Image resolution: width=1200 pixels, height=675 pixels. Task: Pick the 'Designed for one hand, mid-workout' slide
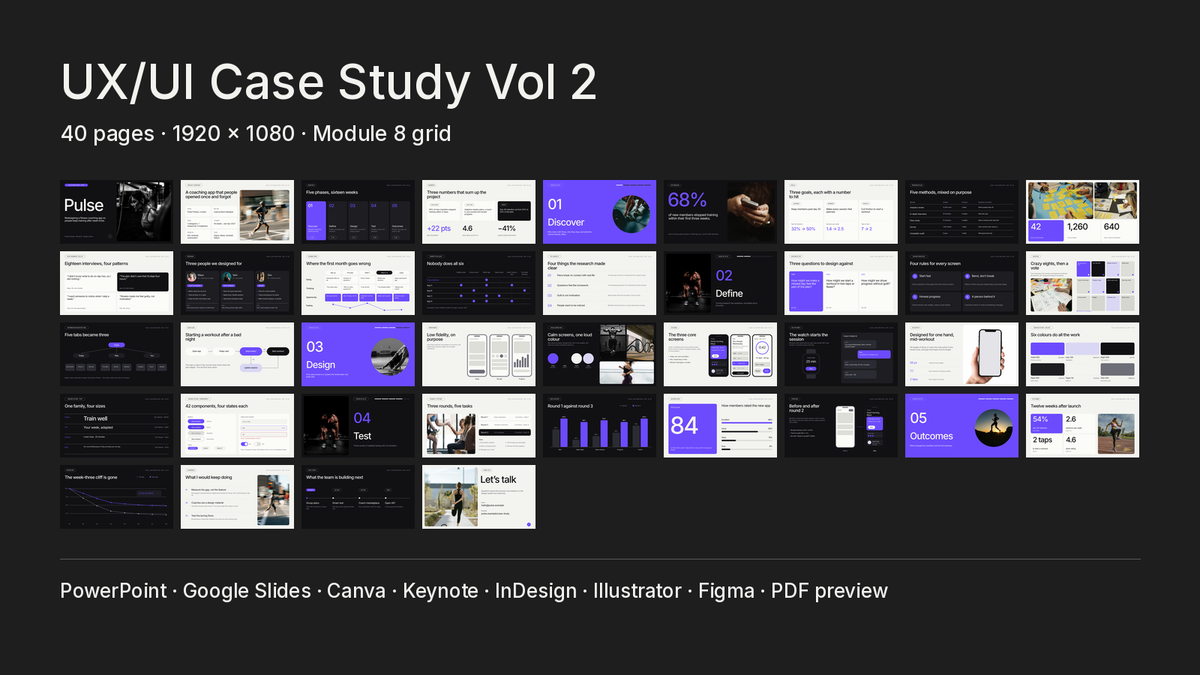click(x=962, y=354)
